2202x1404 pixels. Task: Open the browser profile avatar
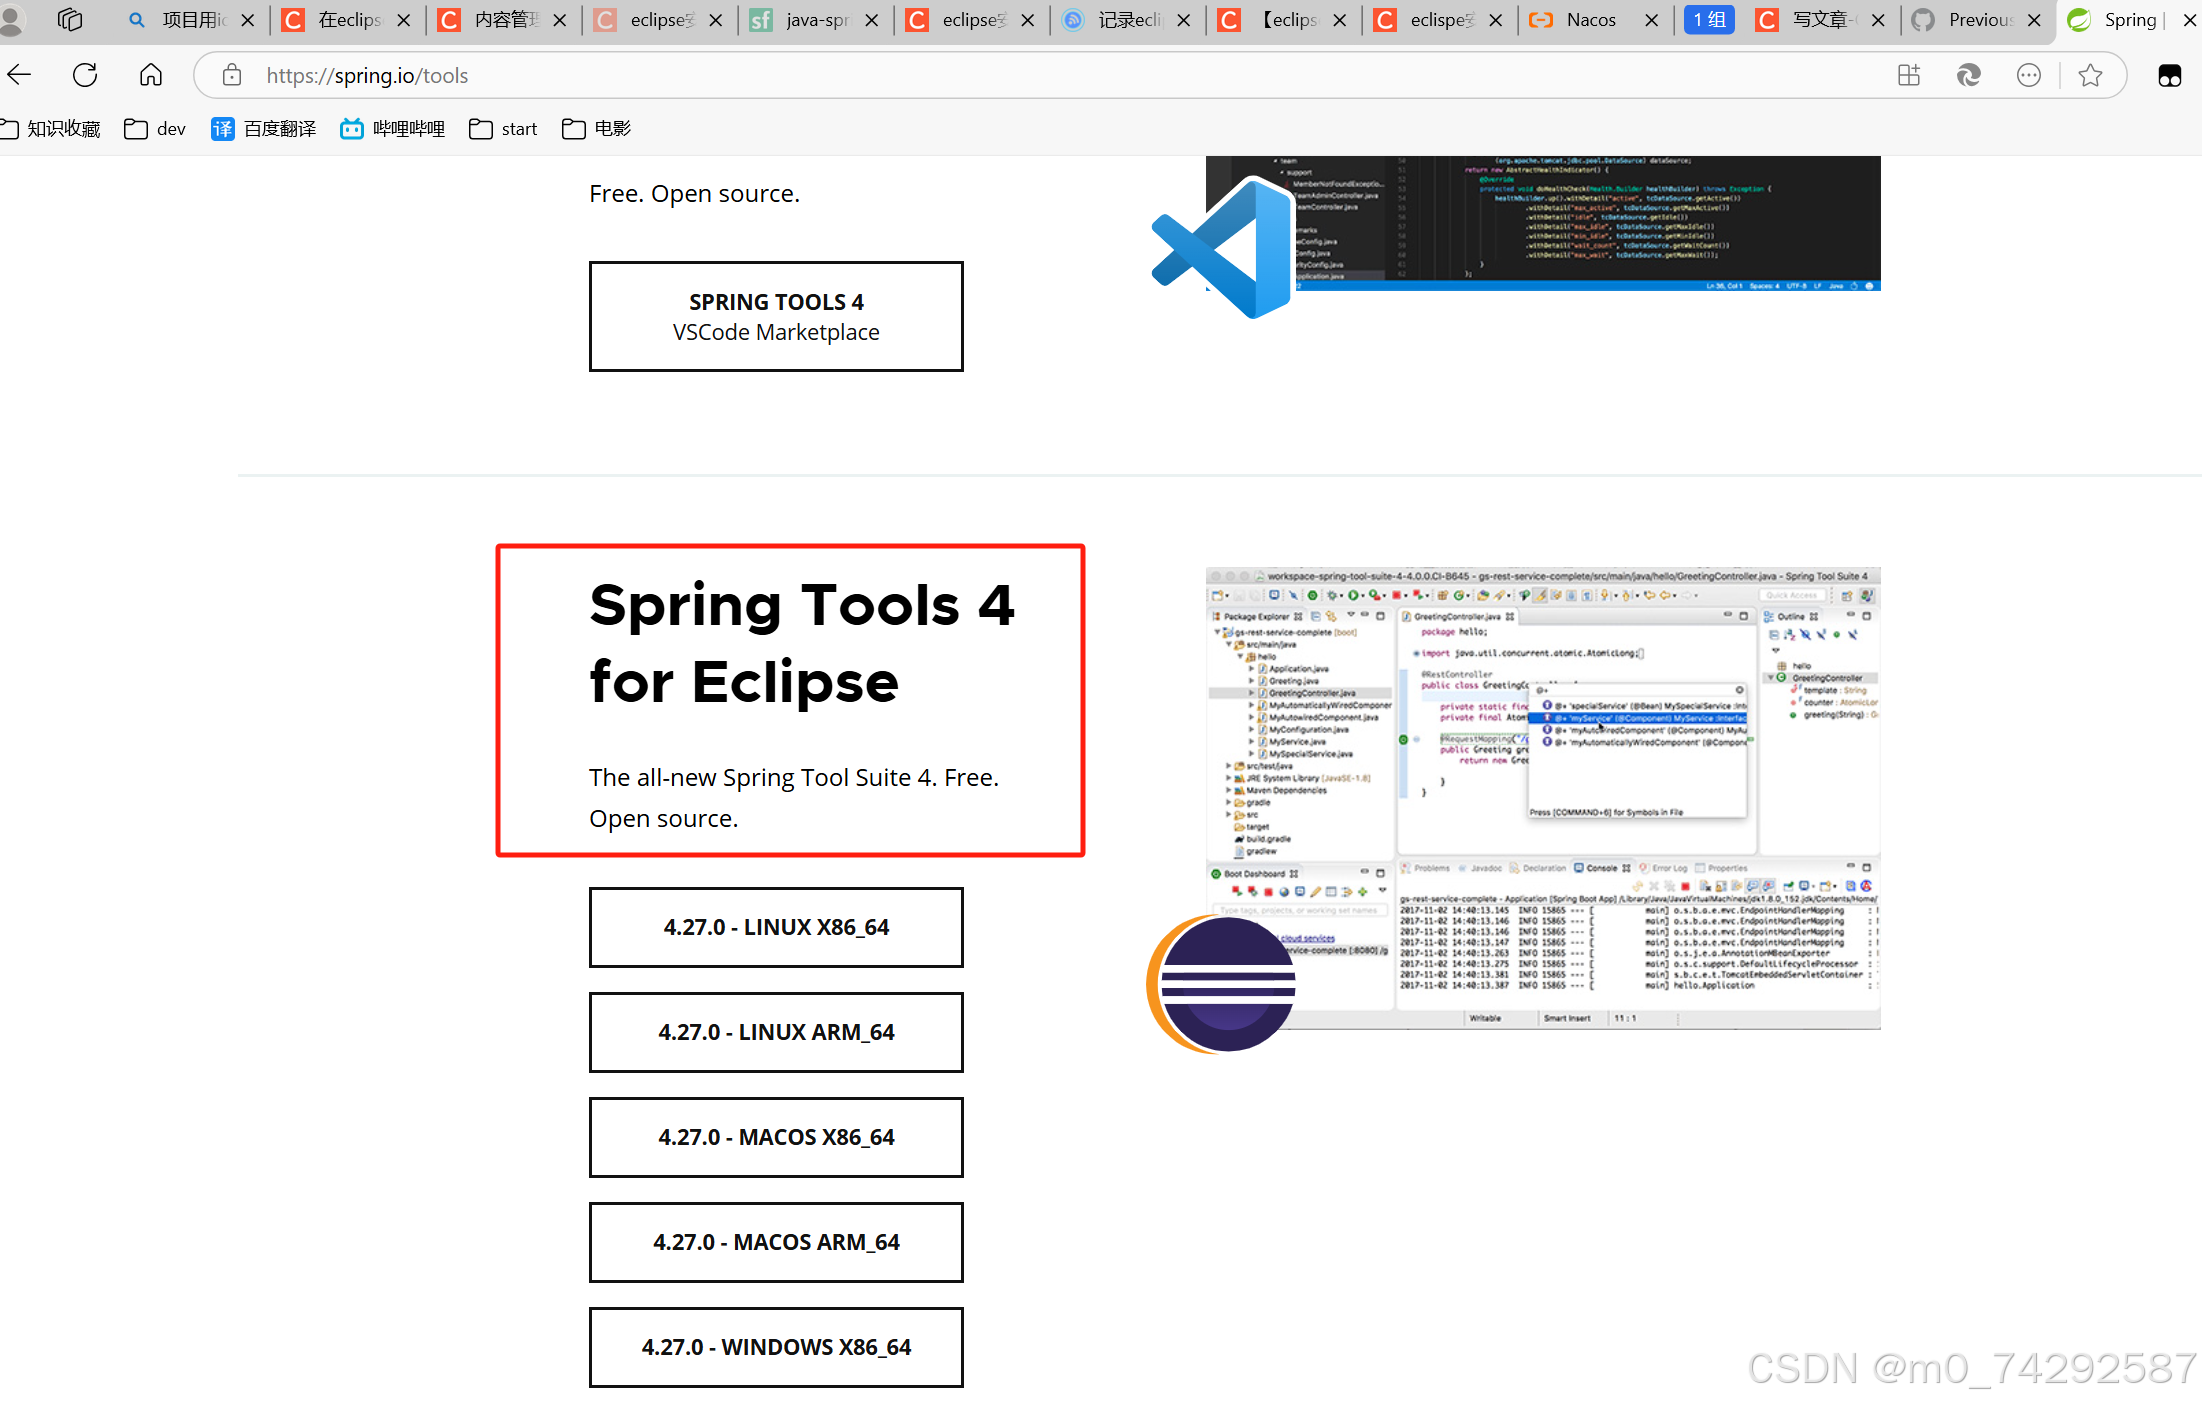11,19
